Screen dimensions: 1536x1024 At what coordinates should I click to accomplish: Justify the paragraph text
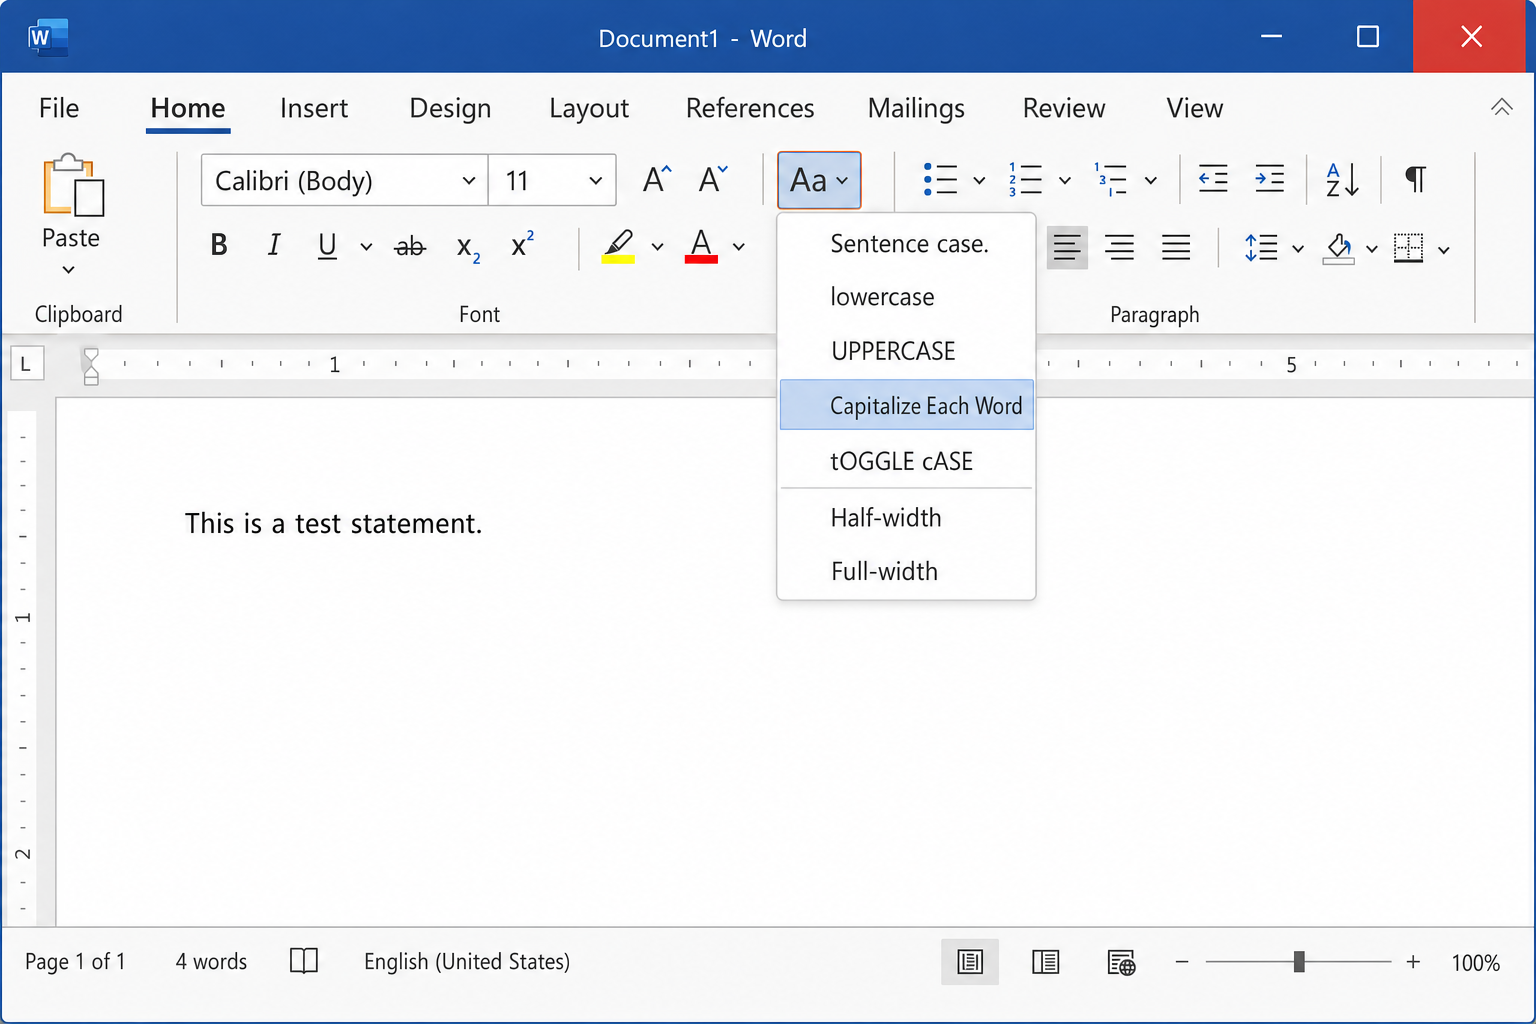point(1176,247)
